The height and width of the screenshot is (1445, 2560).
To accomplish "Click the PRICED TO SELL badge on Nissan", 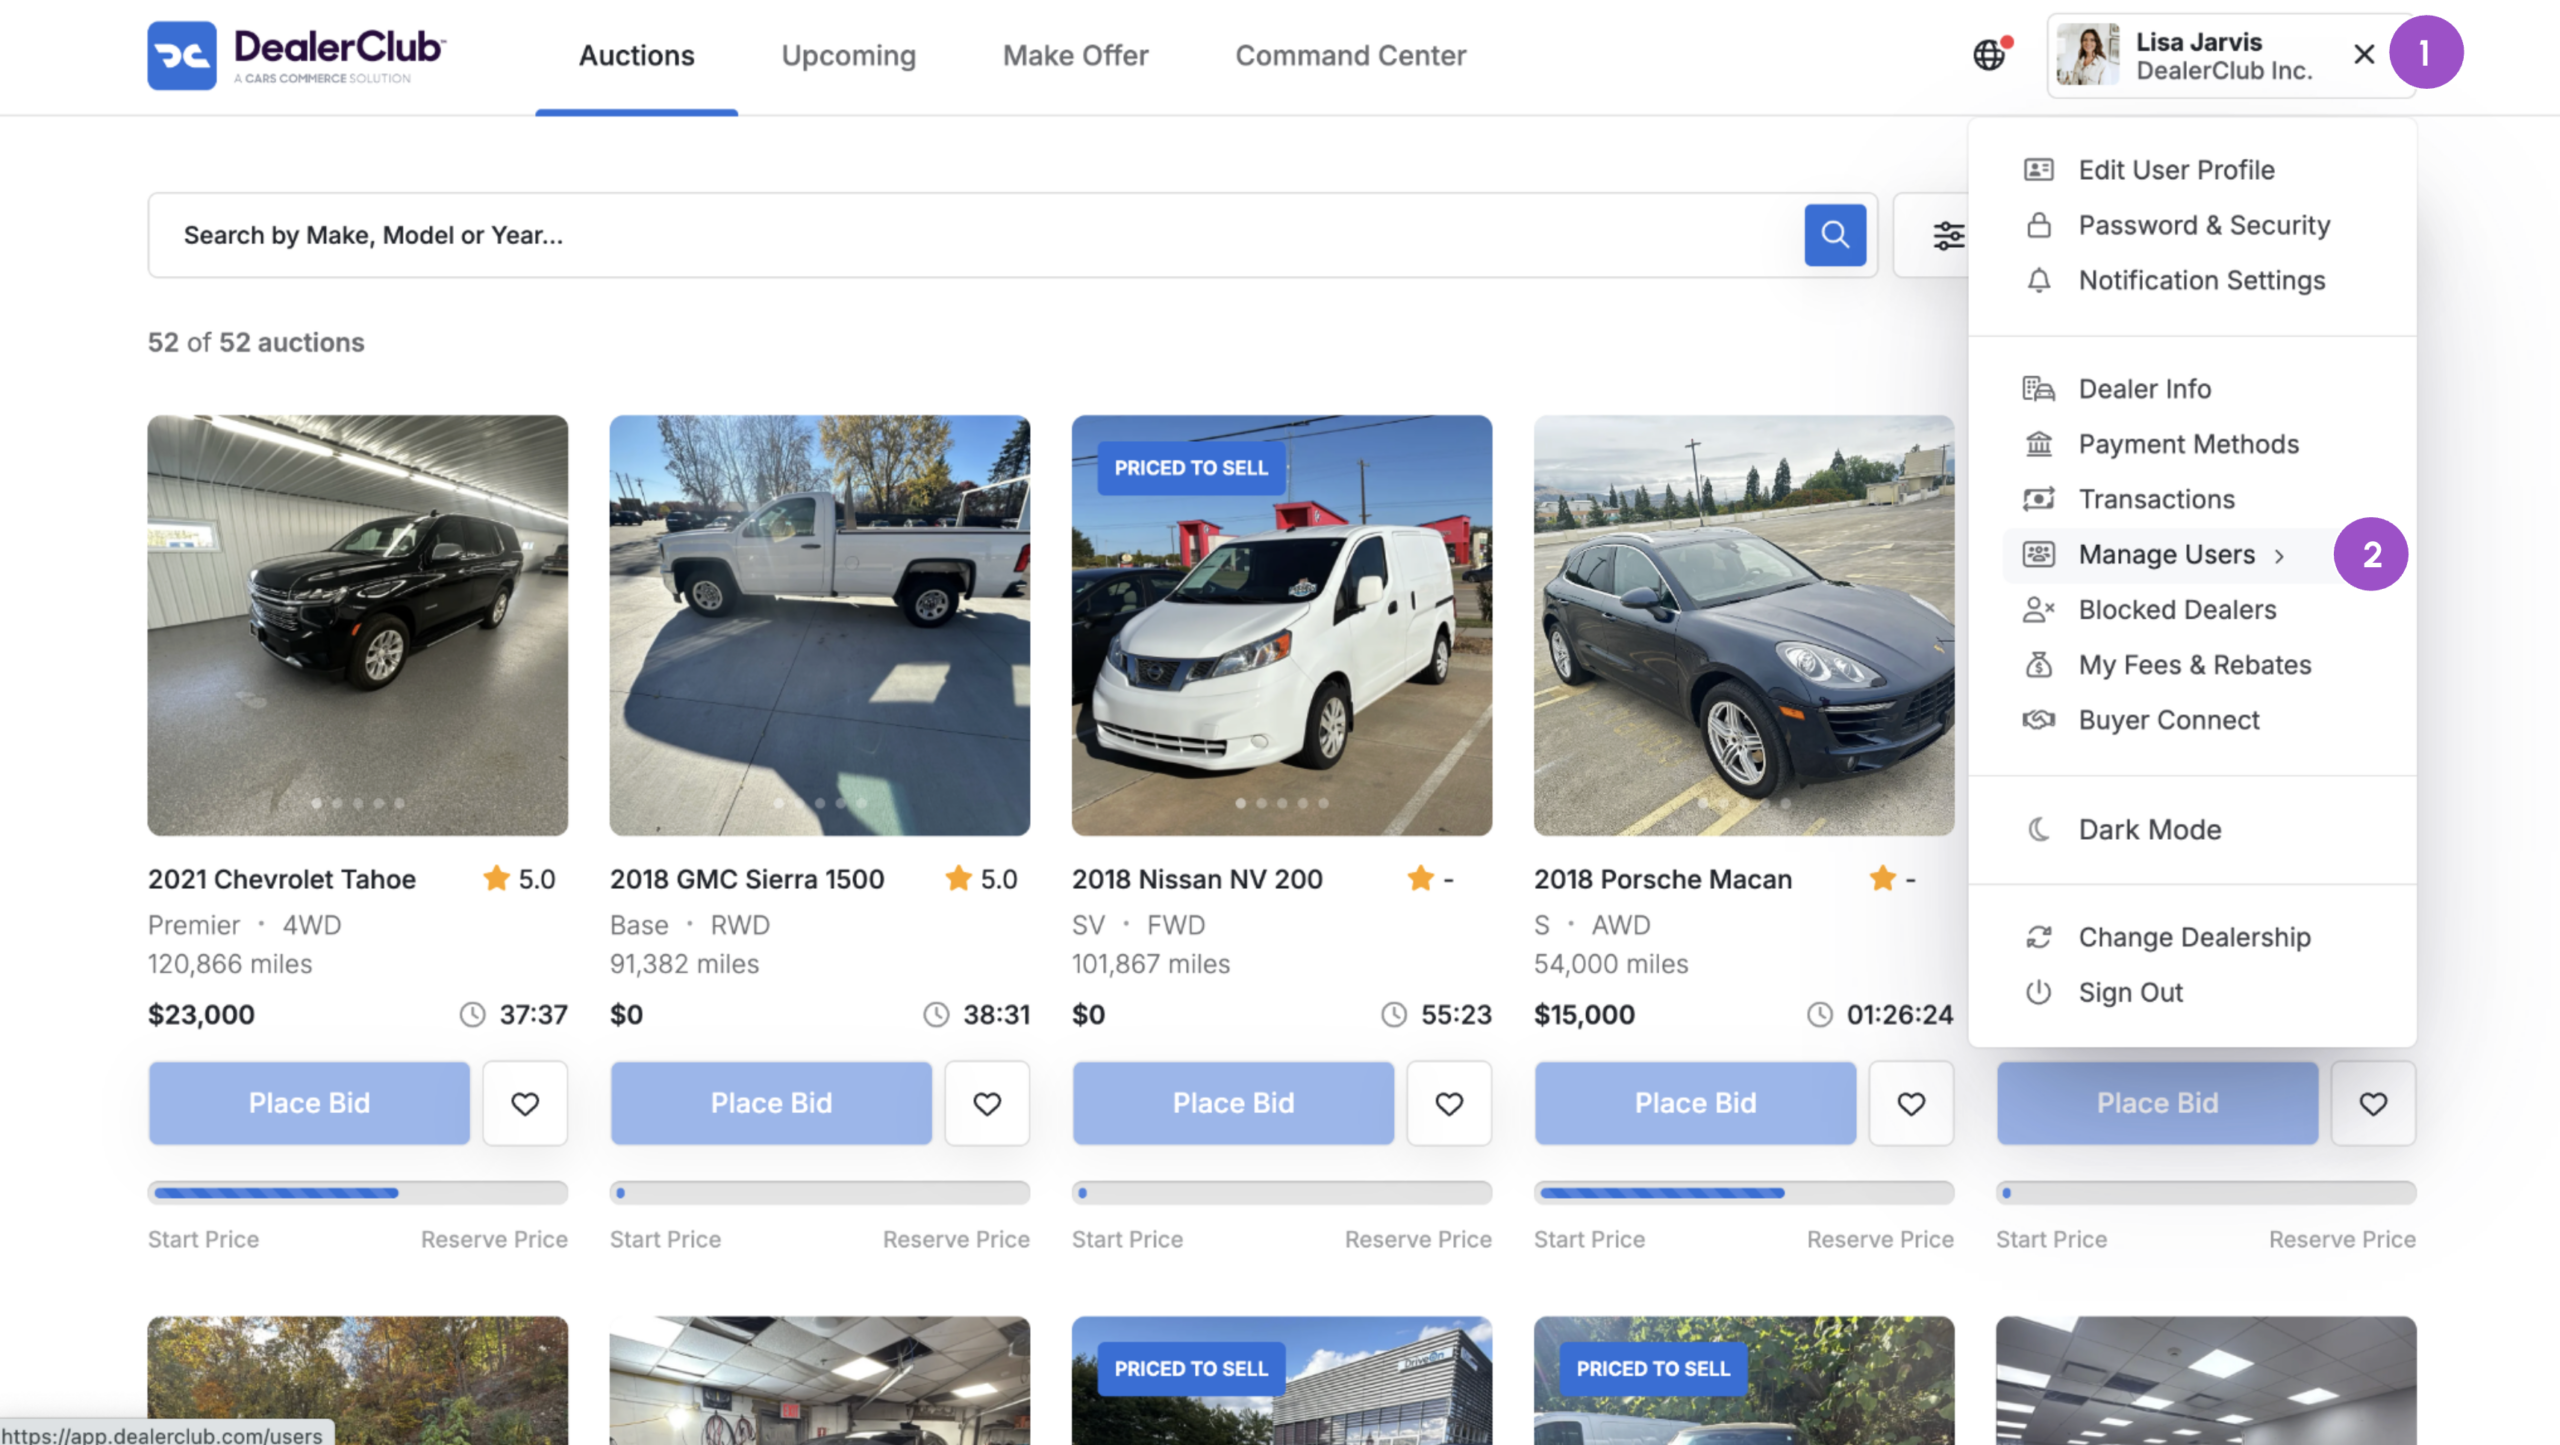I will point(1191,468).
